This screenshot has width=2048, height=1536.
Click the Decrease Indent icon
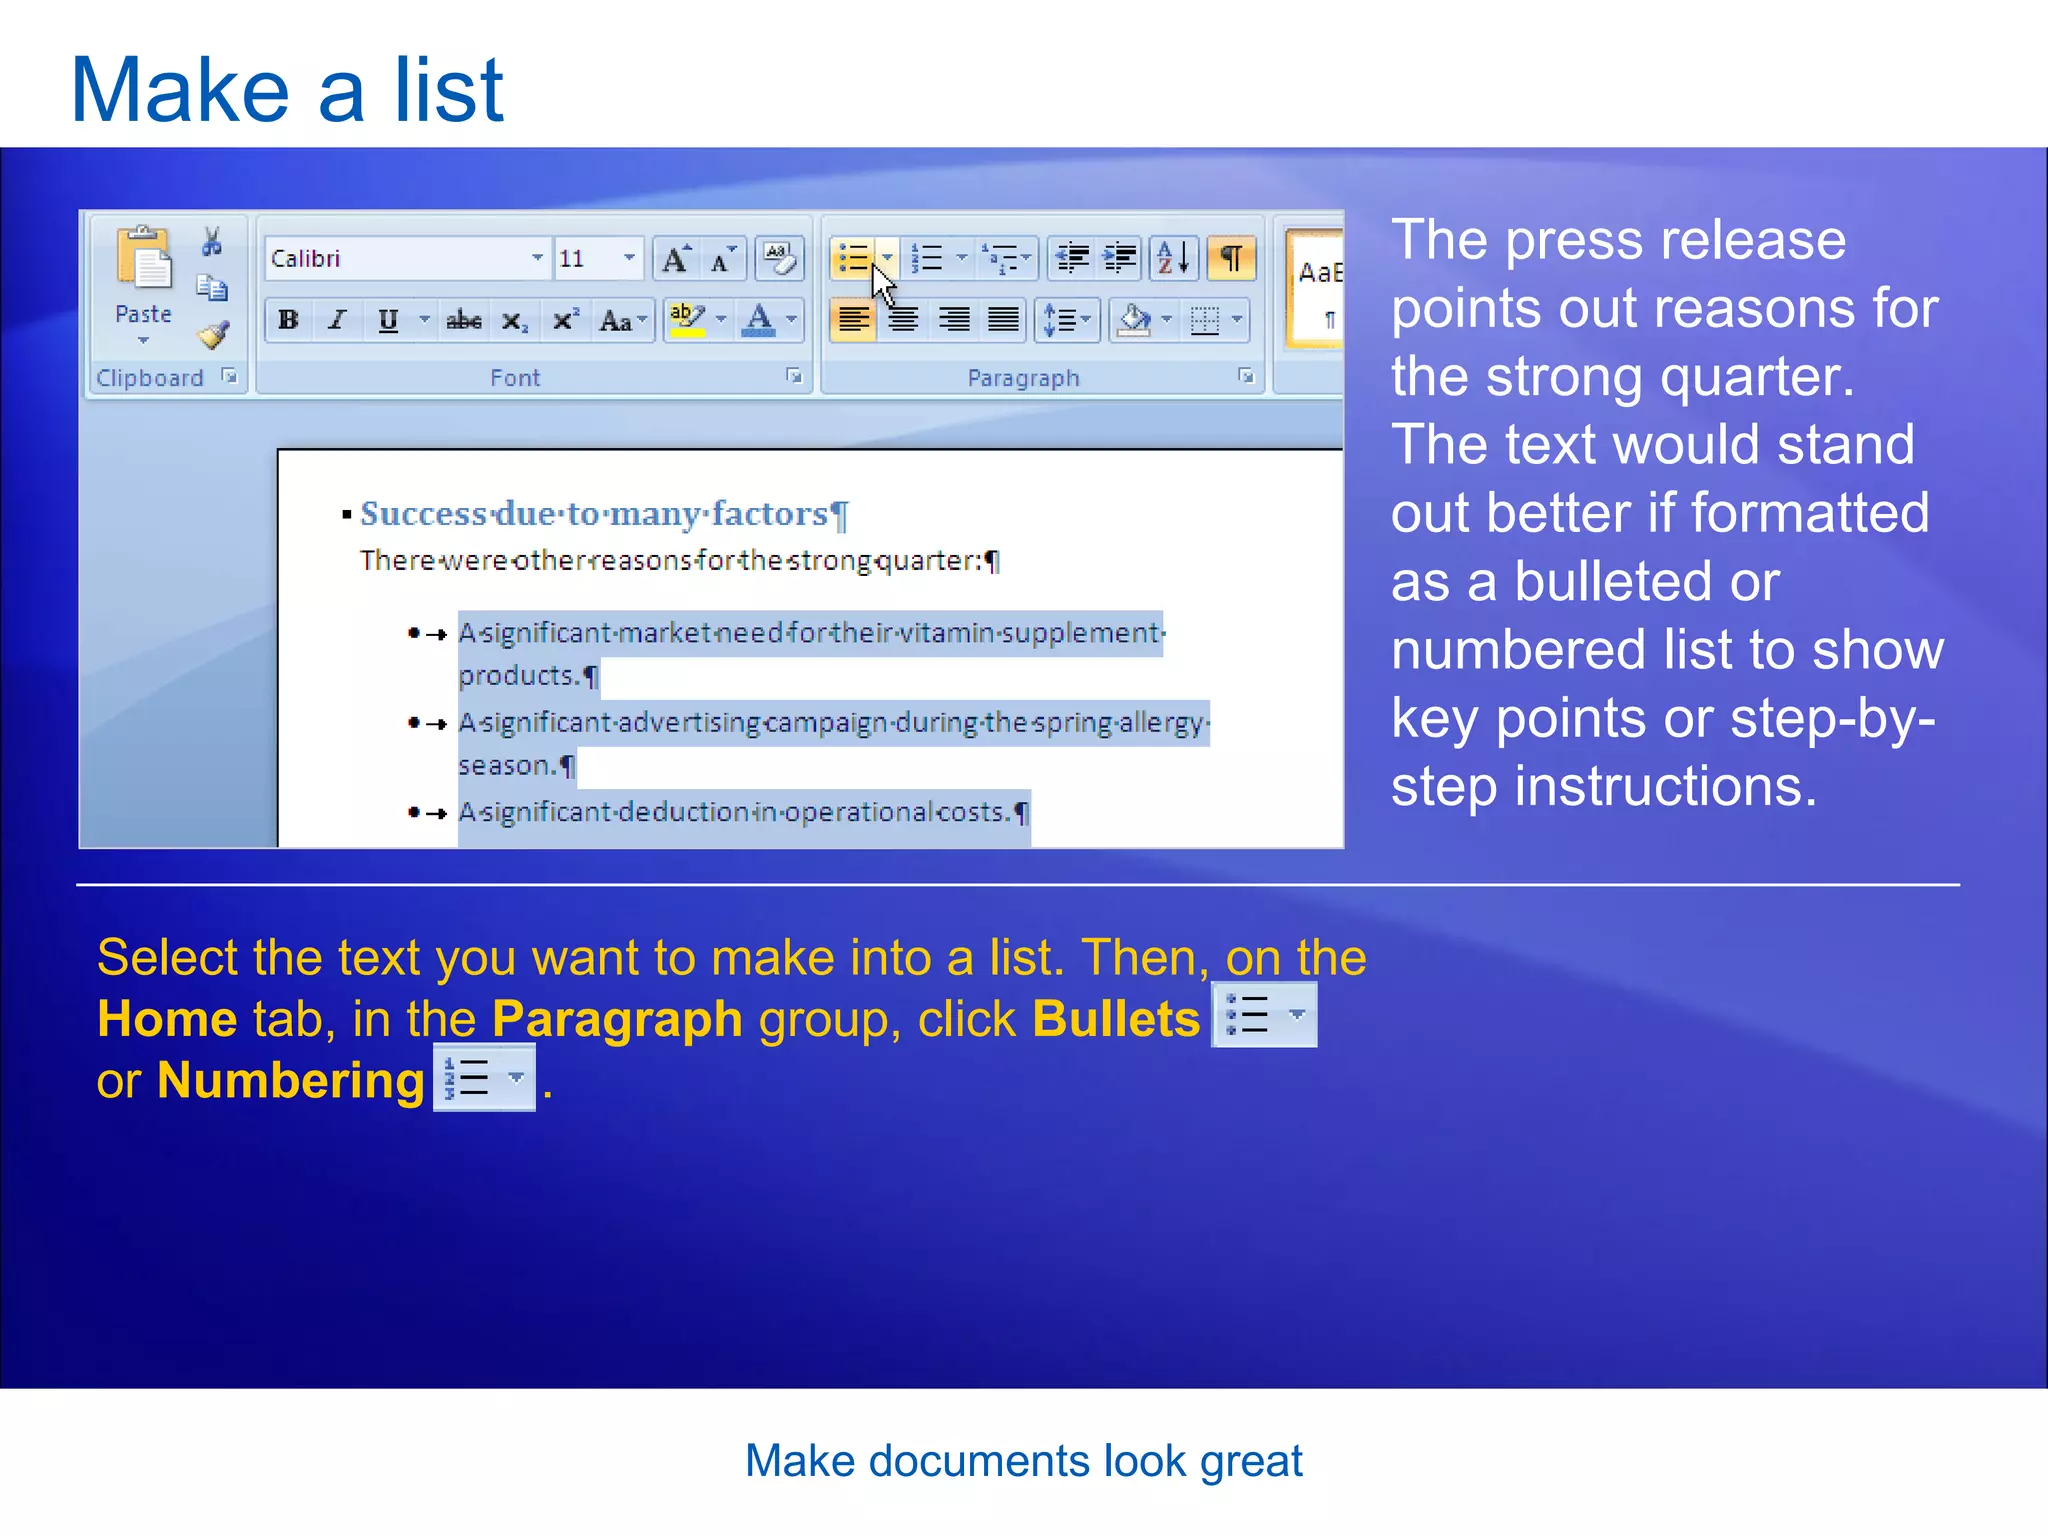point(1072,259)
